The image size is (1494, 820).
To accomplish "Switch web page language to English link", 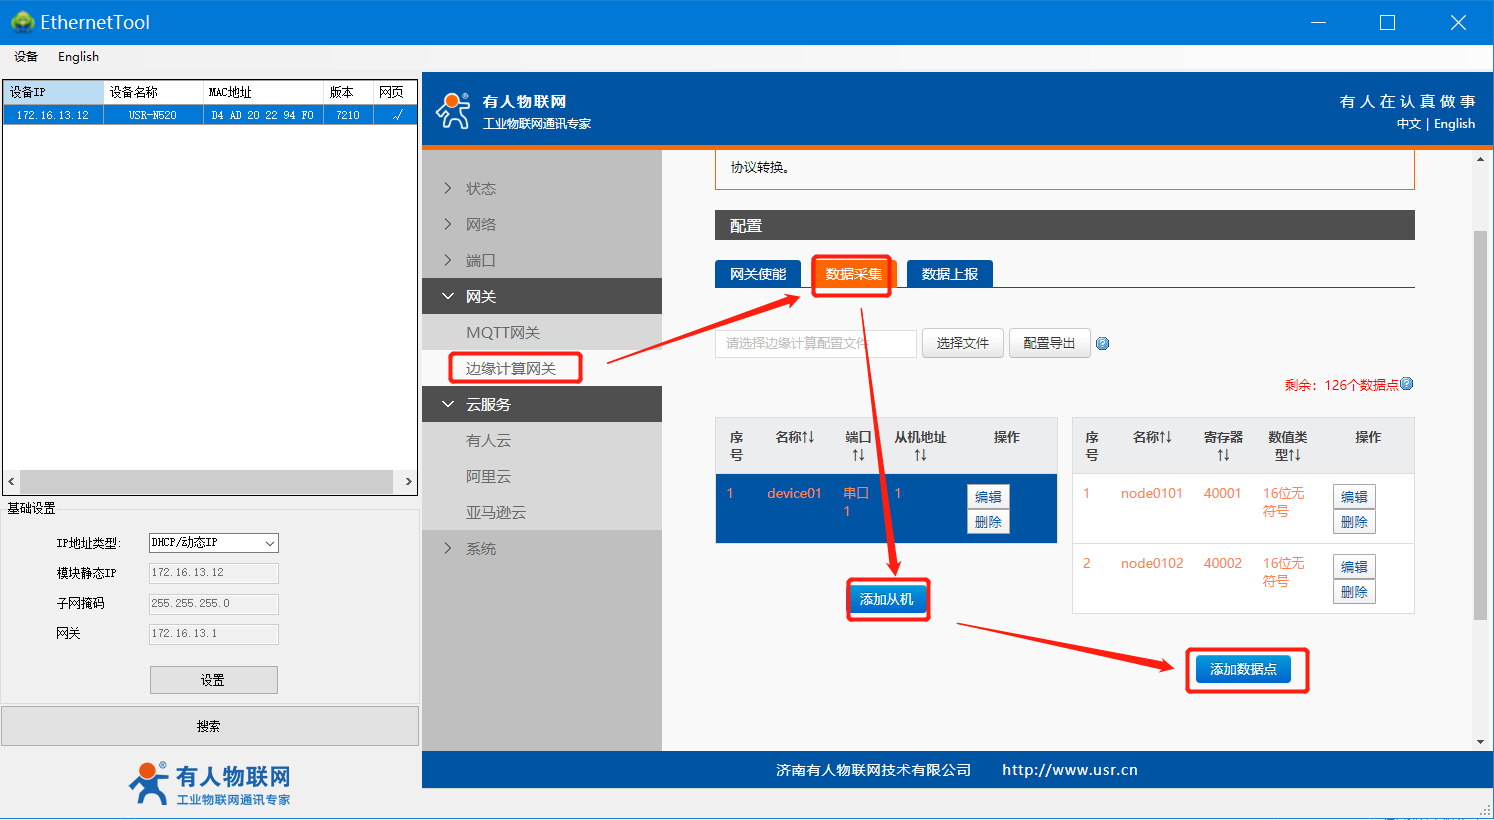I will [1454, 124].
